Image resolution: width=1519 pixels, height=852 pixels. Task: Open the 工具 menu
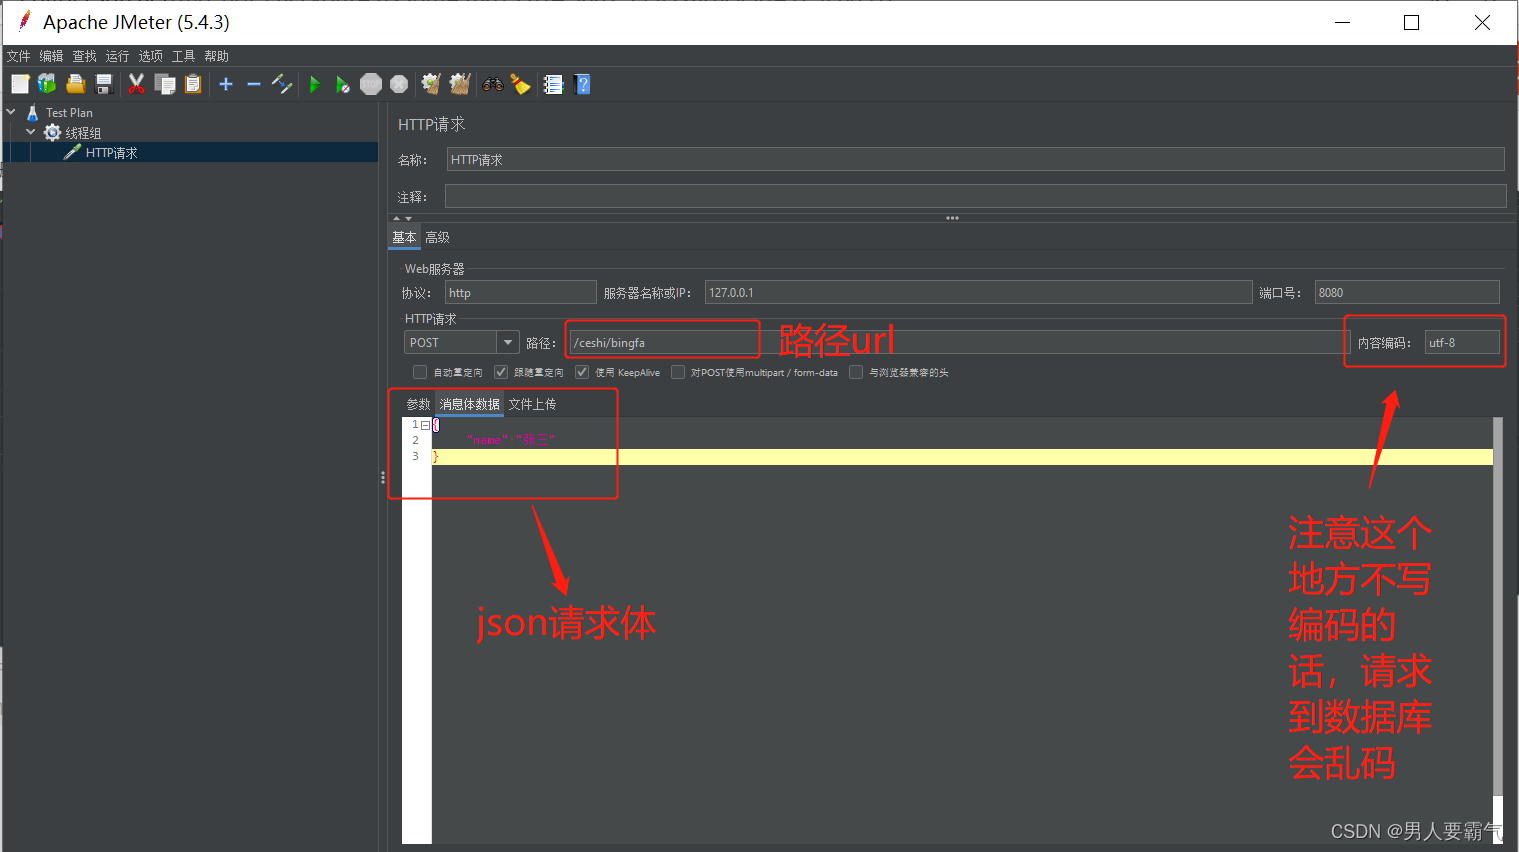click(x=184, y=56)
